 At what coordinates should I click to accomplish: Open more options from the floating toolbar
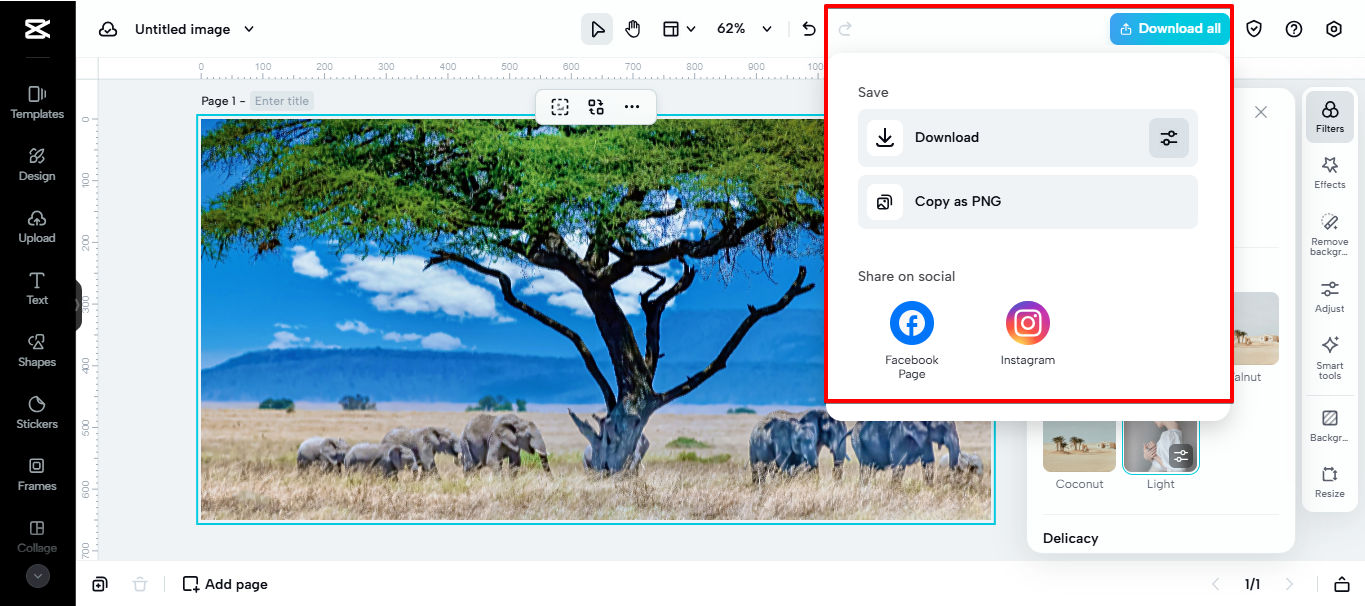pyautogui.click(x=631, y=107)
